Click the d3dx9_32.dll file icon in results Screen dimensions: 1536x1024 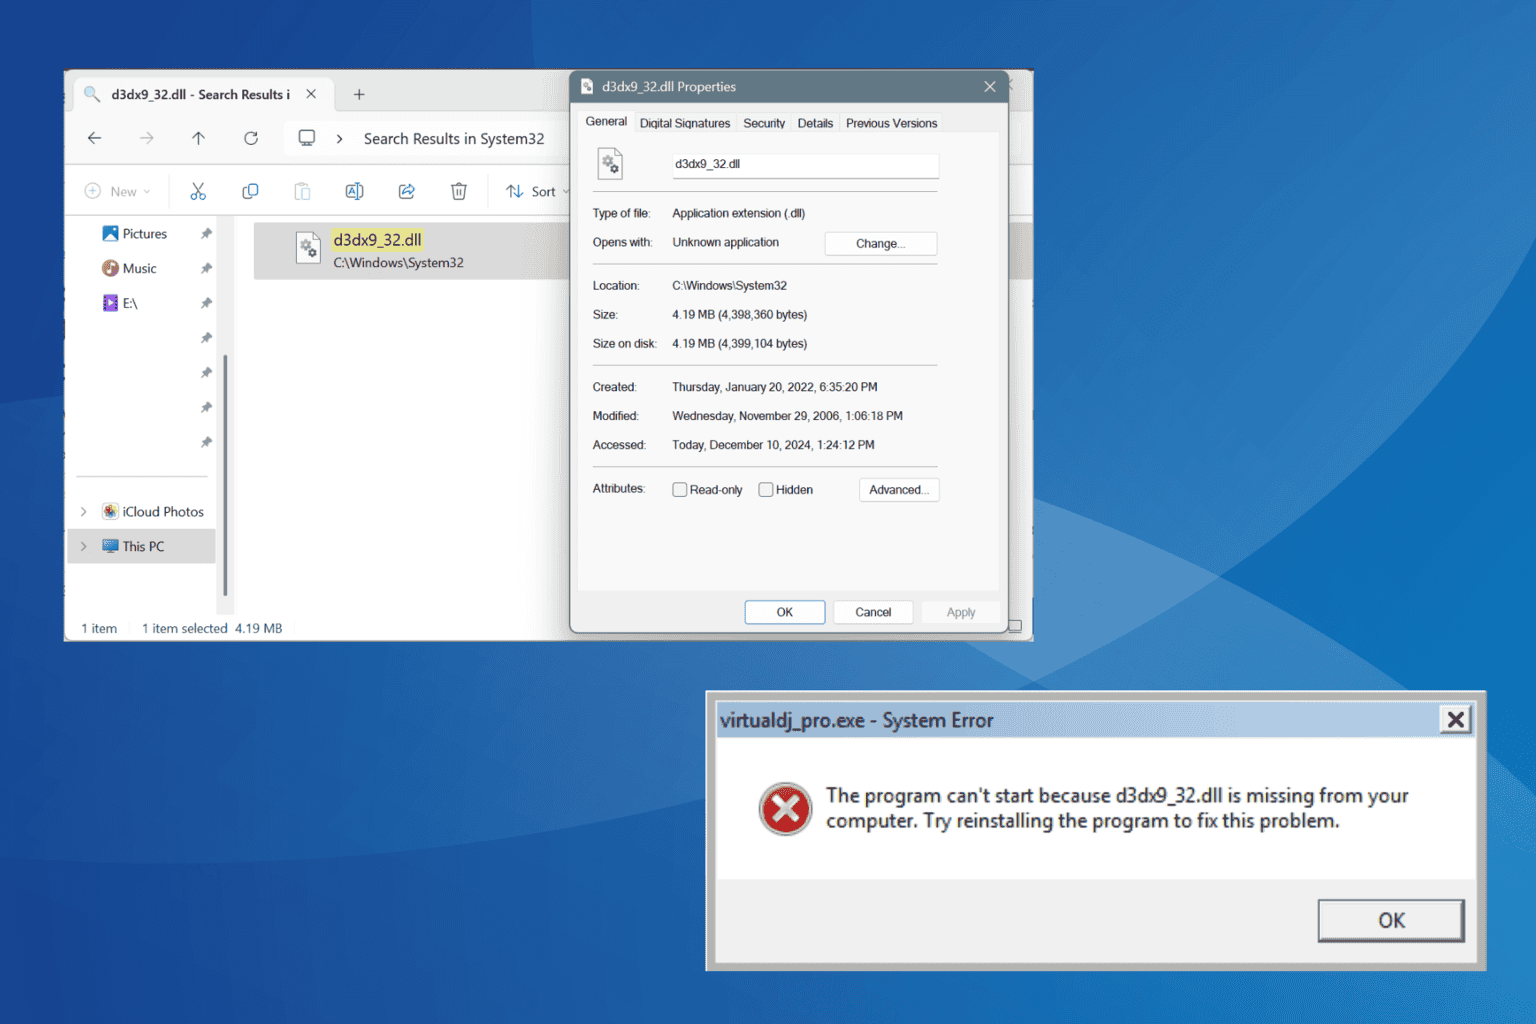[308, 247]
